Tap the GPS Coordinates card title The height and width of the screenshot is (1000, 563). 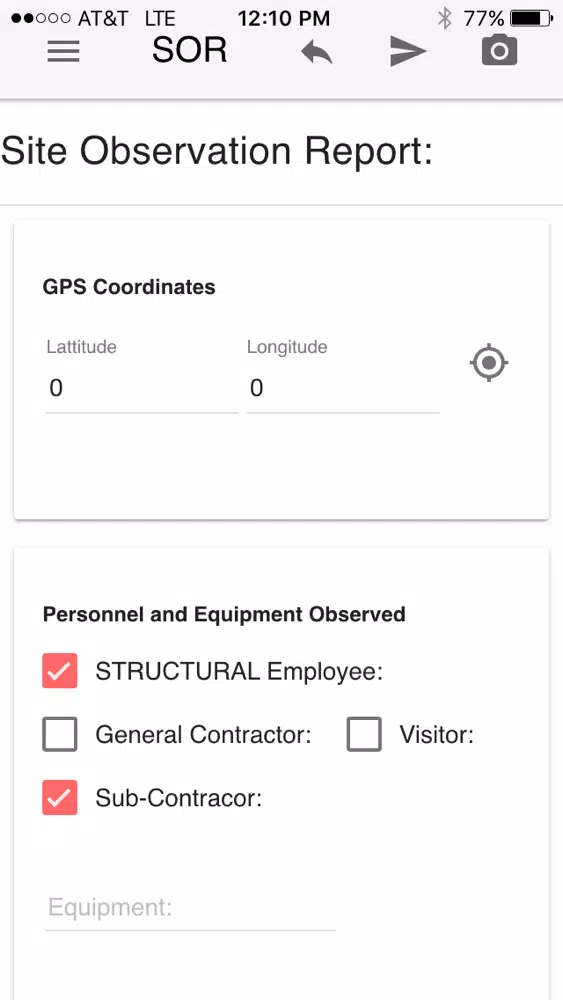click(x=129, y=287)
